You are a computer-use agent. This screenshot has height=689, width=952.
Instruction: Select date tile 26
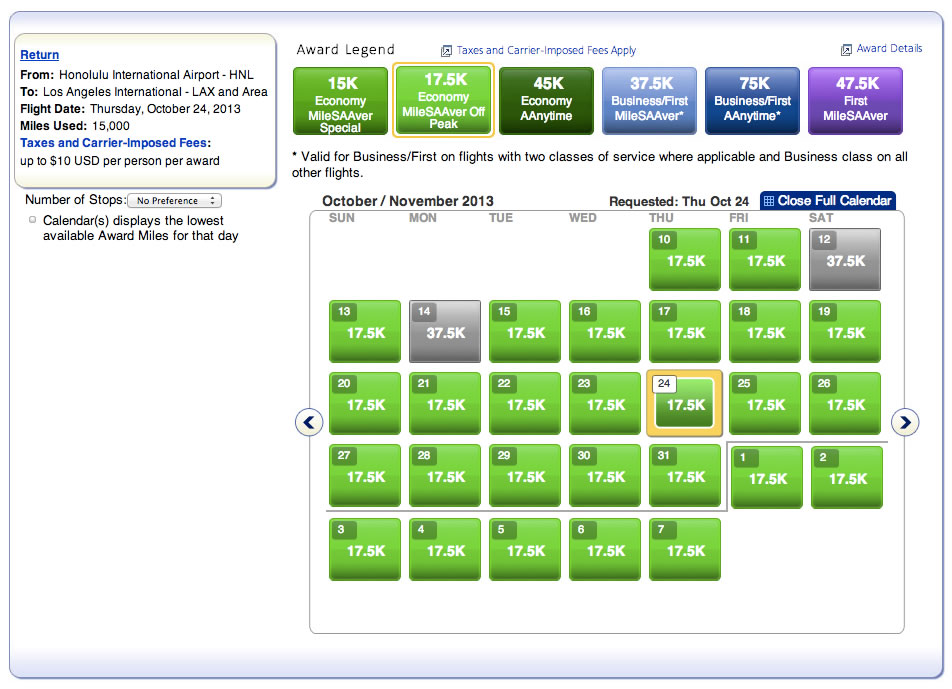click(845, 404)
